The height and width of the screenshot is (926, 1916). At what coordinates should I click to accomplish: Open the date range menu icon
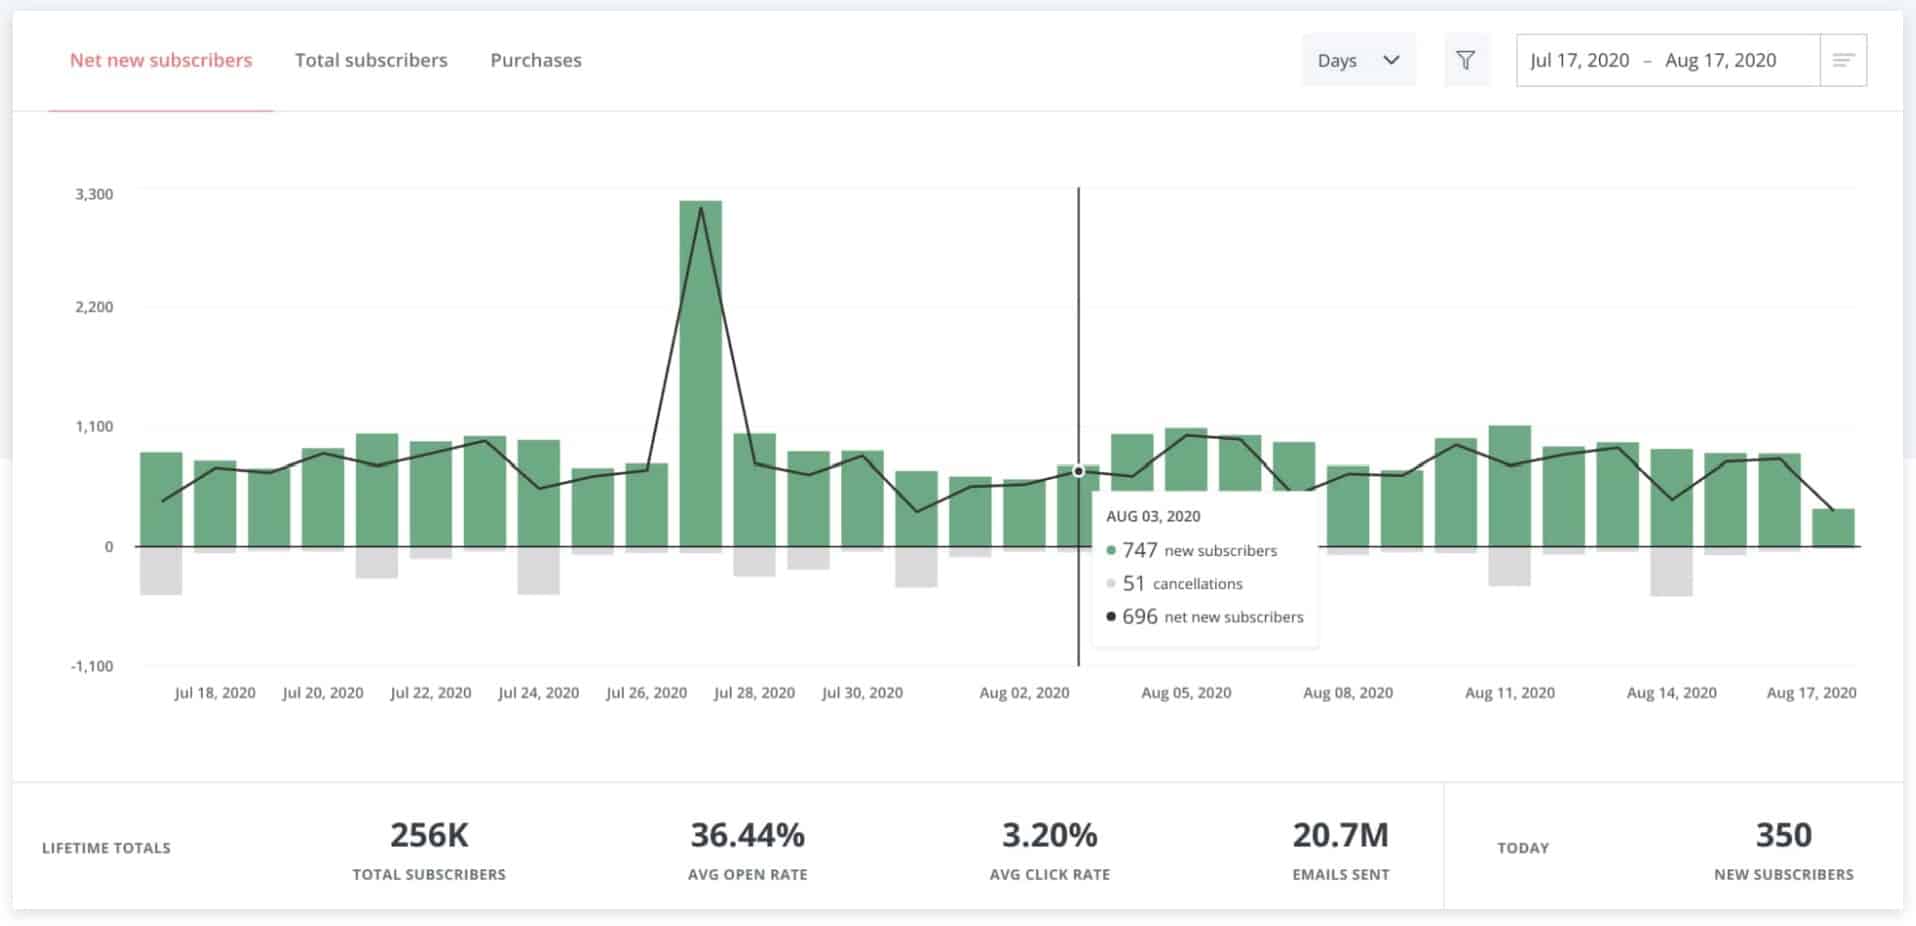click(1843, 60)
